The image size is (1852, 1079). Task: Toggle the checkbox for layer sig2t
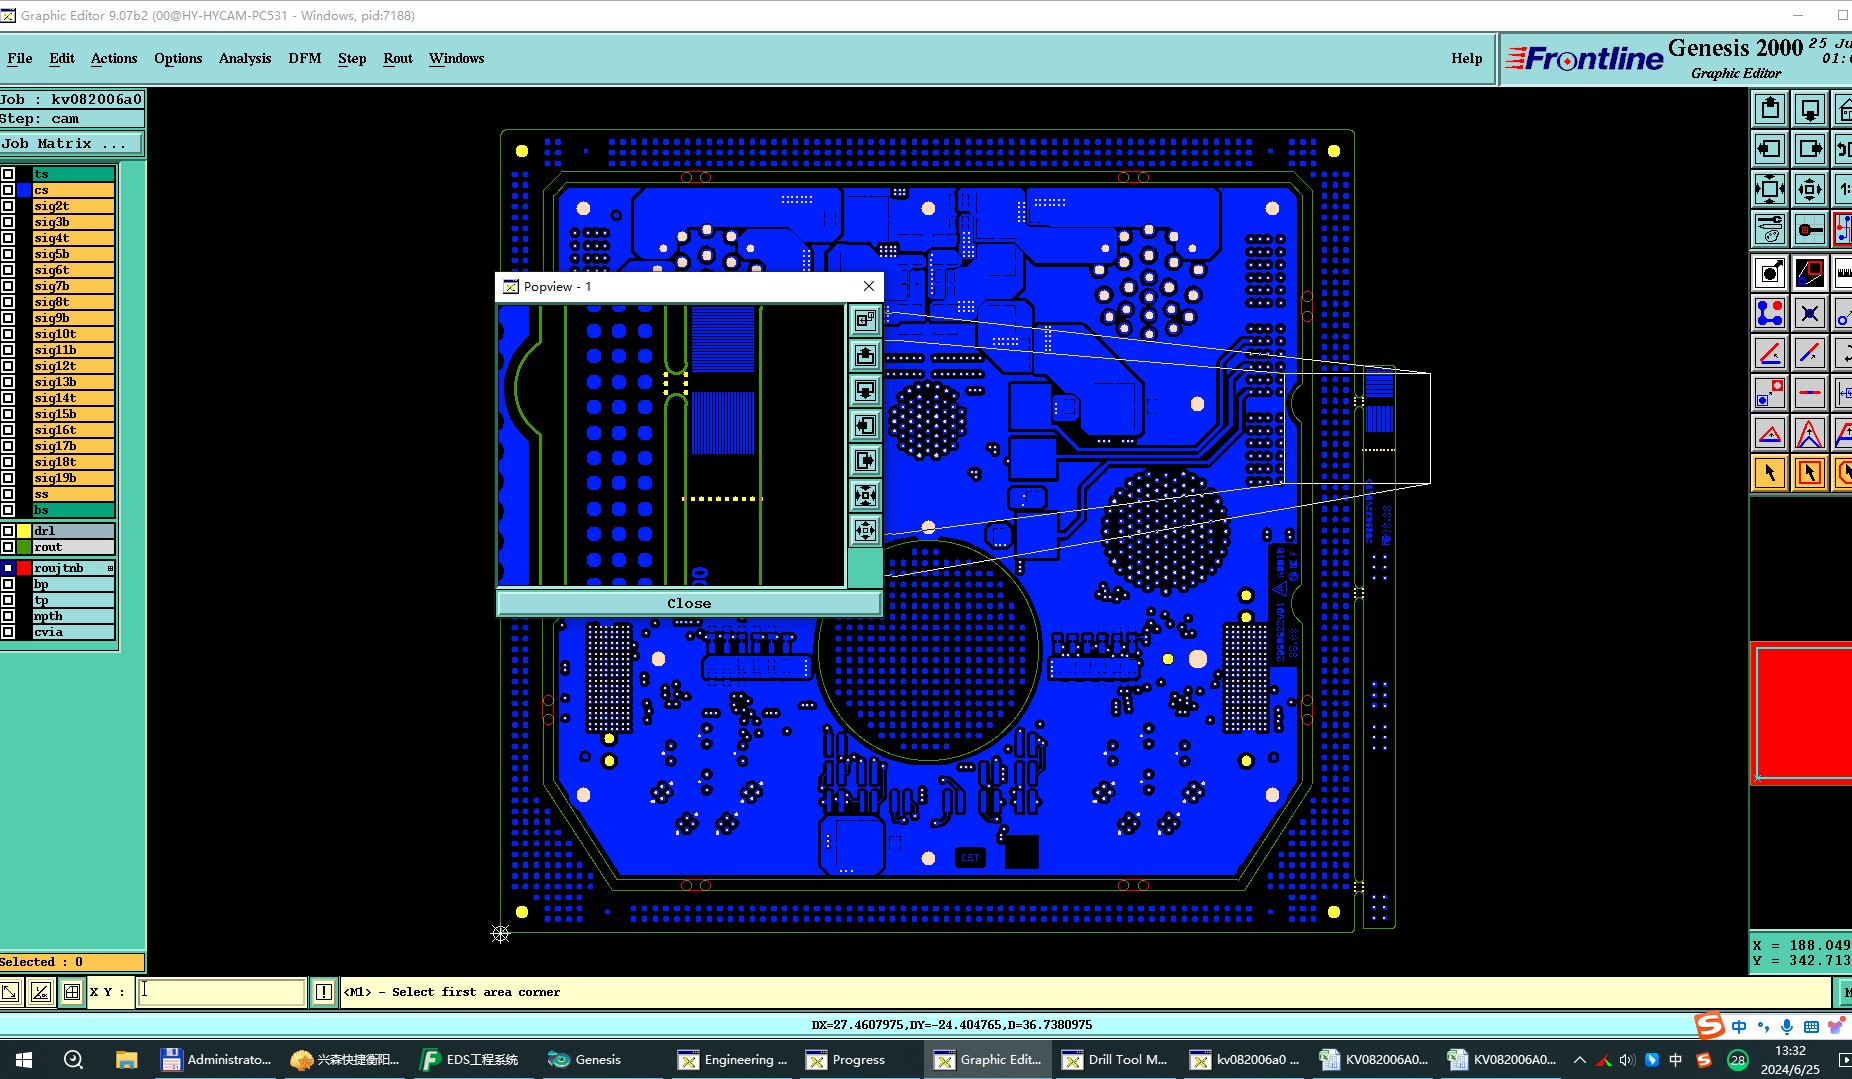tap(8, 206)
